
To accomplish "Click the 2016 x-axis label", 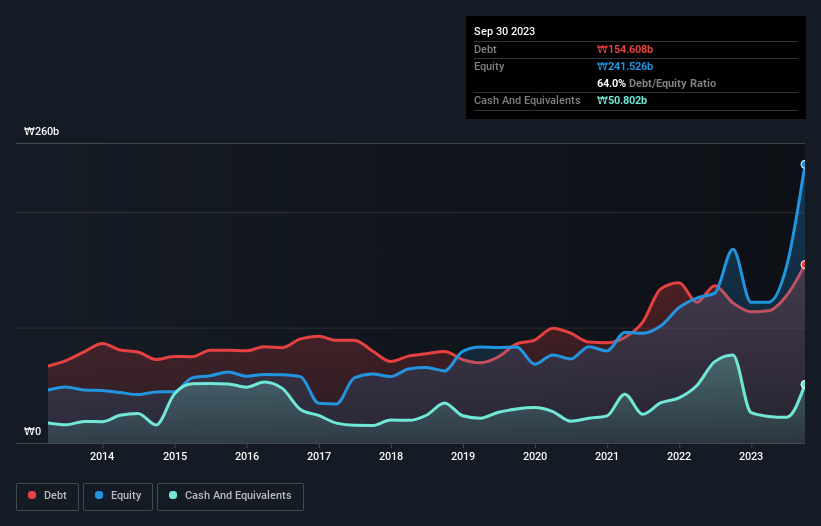I will 247,456.
